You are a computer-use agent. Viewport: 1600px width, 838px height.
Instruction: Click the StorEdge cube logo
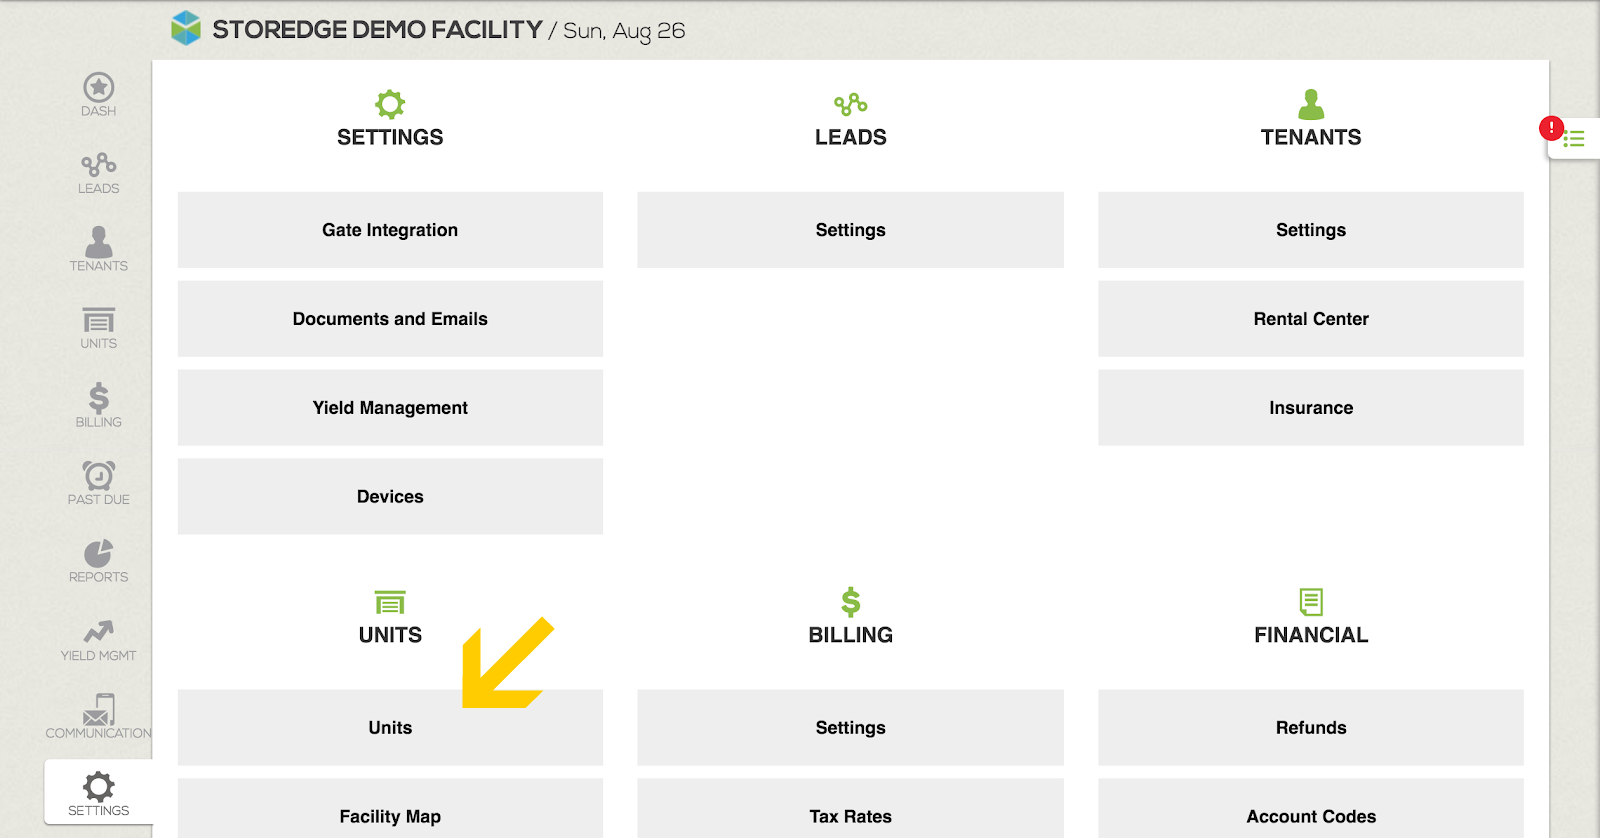pos(186,29)
